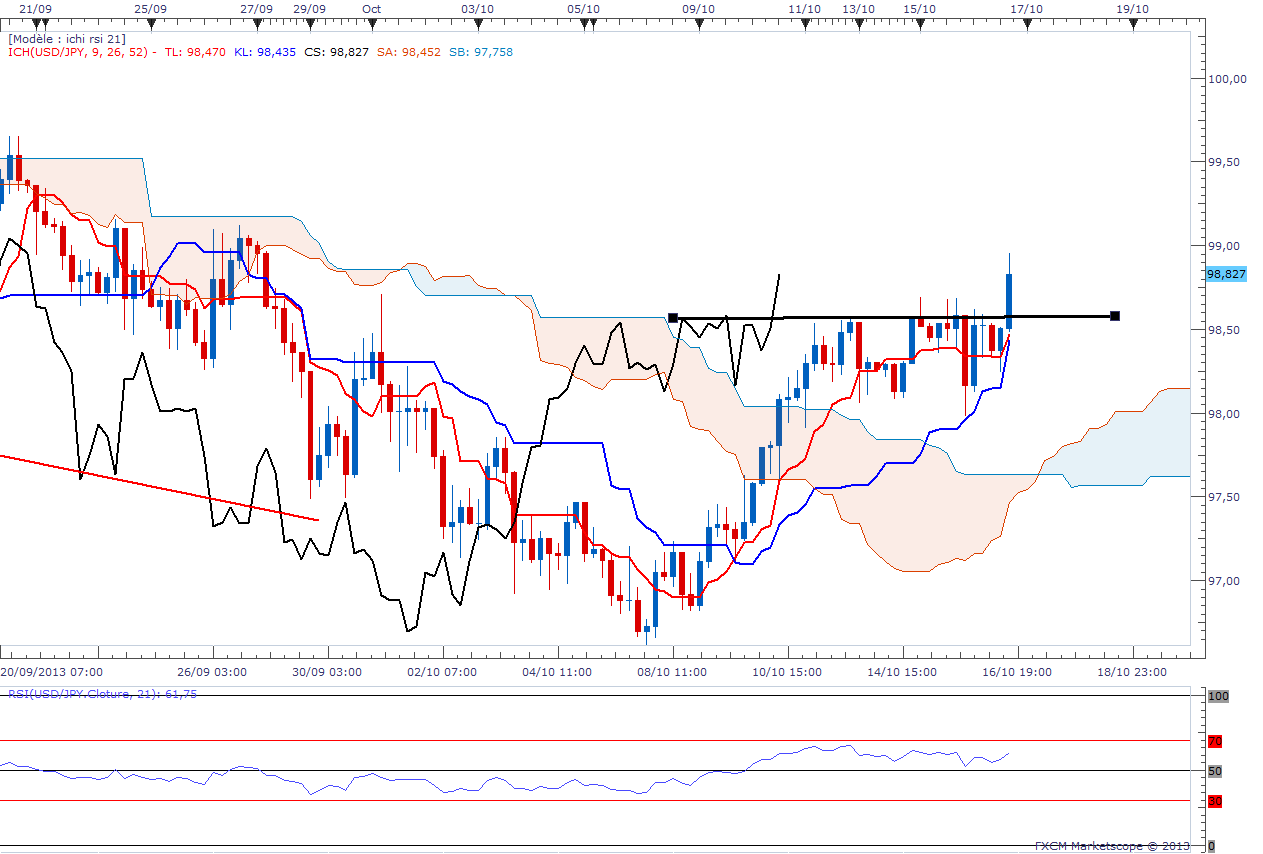The width and height of the screenshot is (1263, 854).
Task: Click the KL: 98,435 value
Action: (264, 51)
